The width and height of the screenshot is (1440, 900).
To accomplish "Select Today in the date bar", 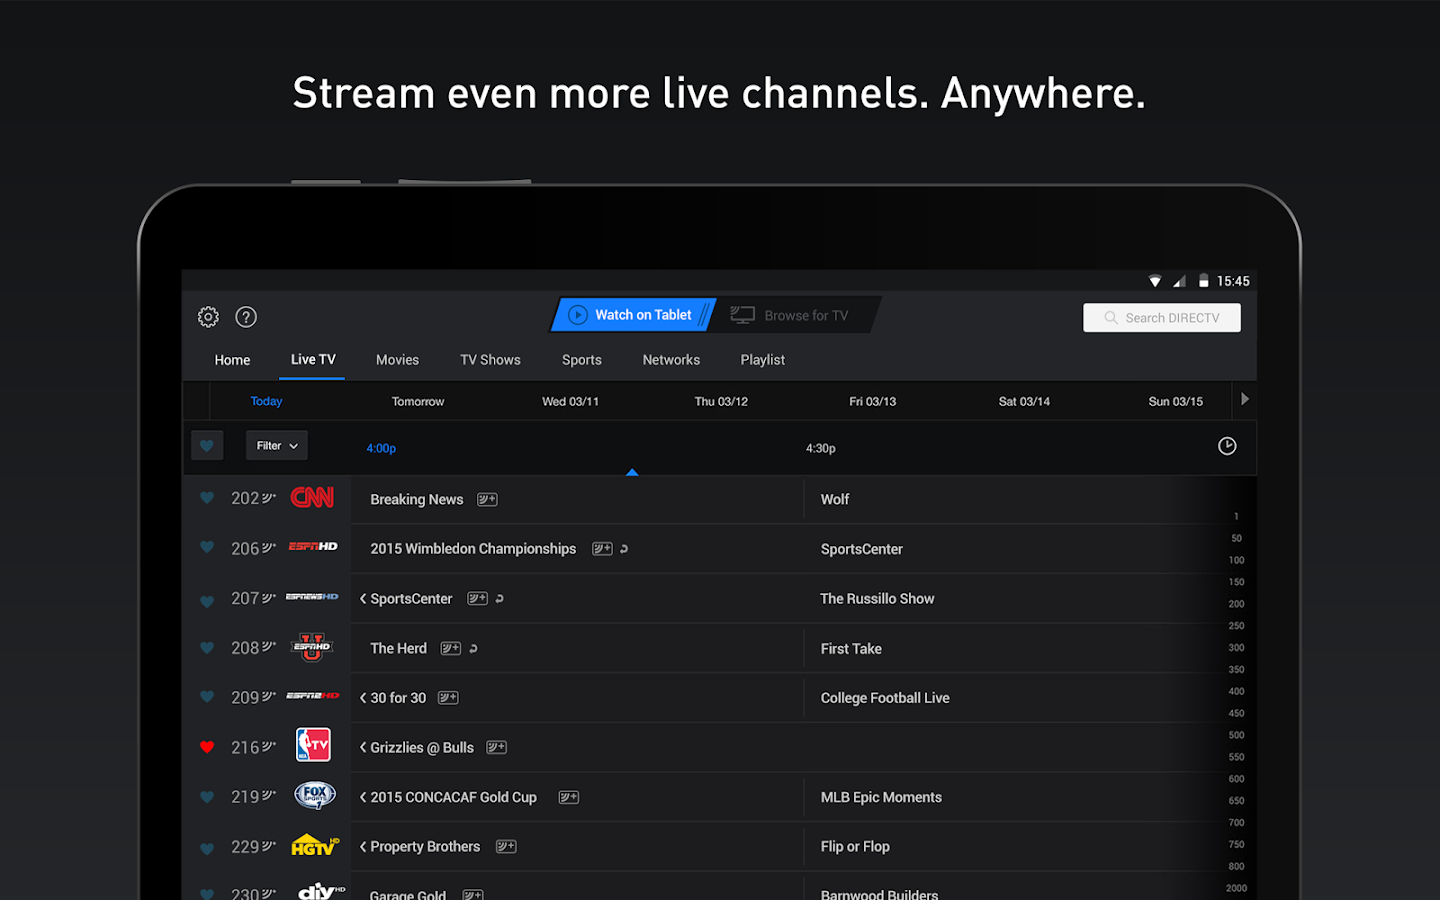I will pyautogui.click(x=266, y=401).
